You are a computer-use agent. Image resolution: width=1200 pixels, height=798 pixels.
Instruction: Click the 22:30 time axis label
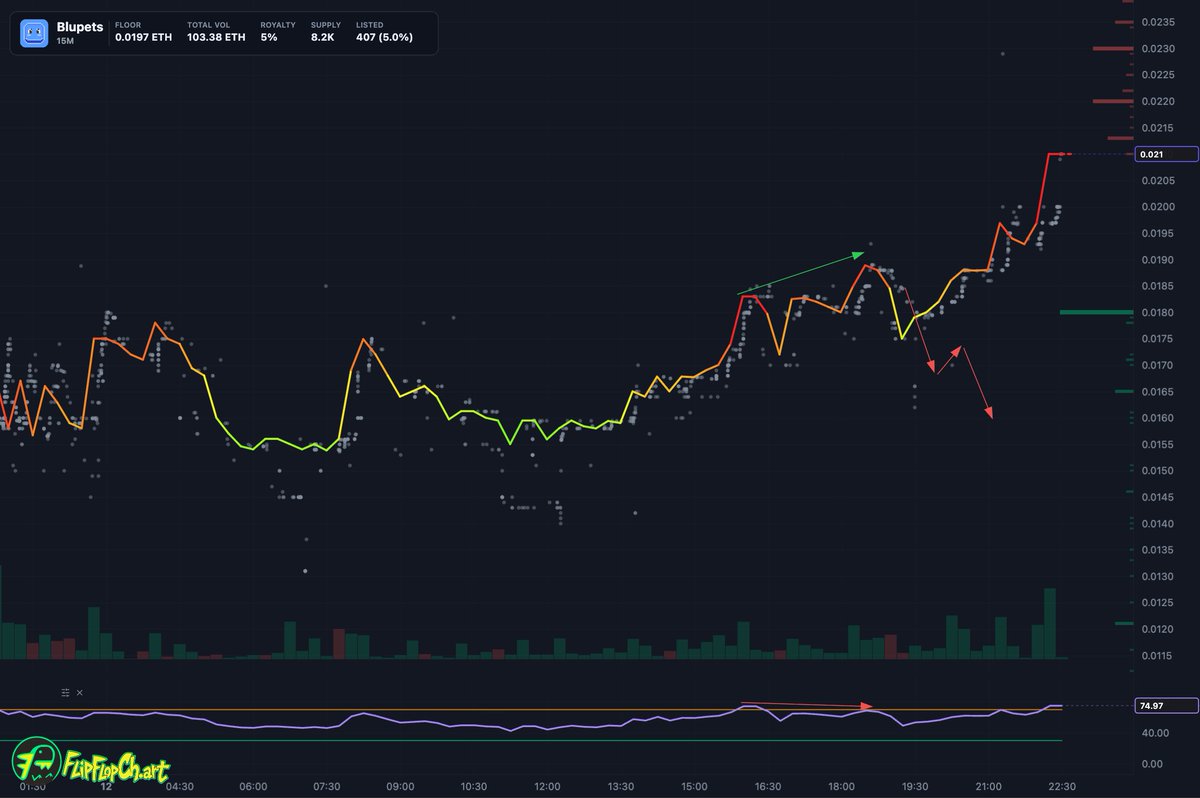coord(1062,786)
